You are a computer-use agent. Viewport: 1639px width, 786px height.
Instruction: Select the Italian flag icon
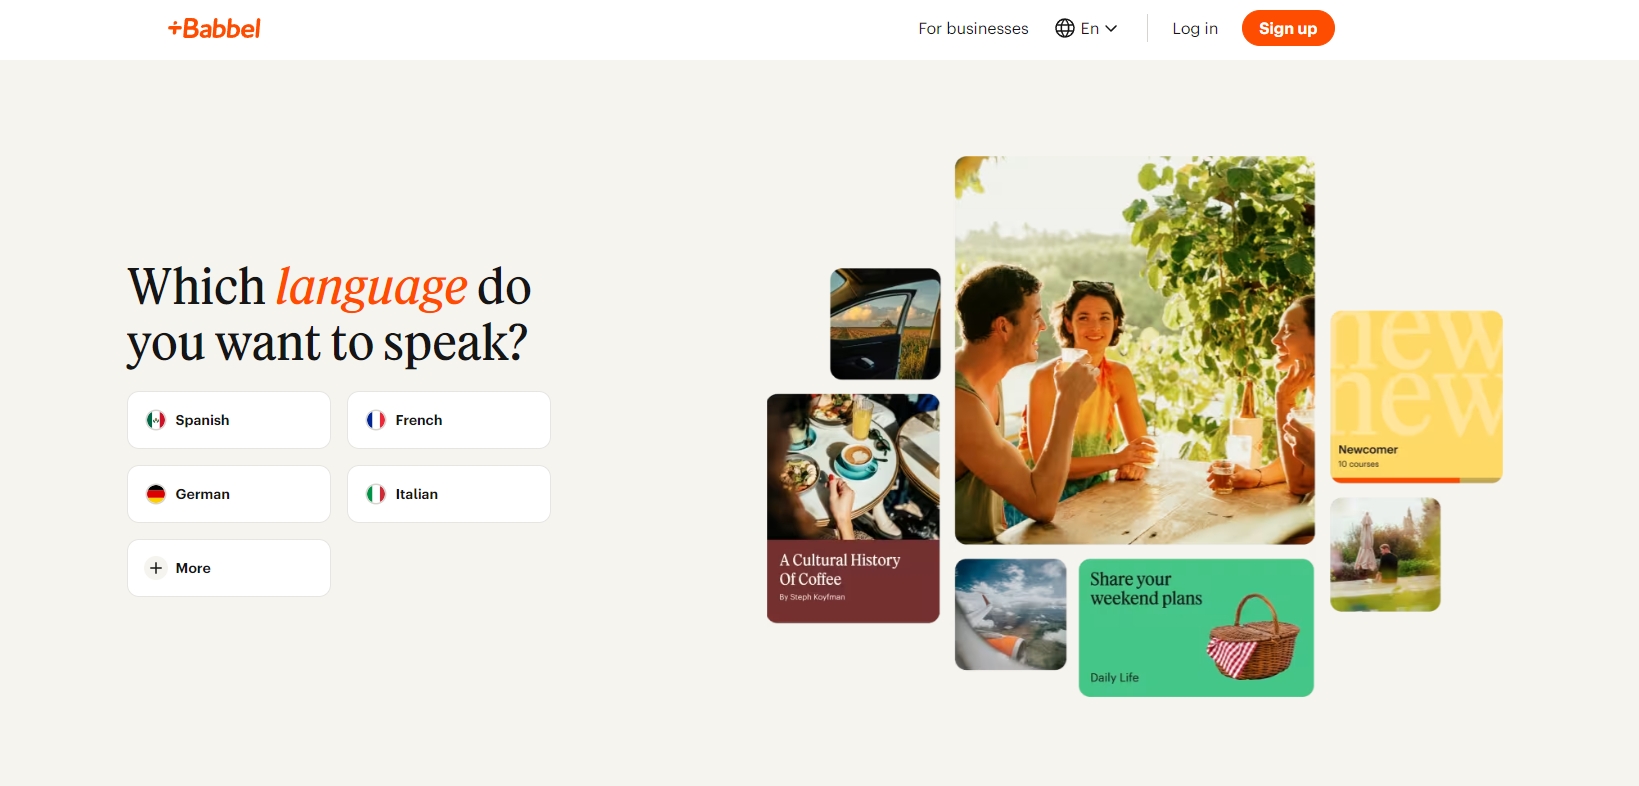pos(376,494)
